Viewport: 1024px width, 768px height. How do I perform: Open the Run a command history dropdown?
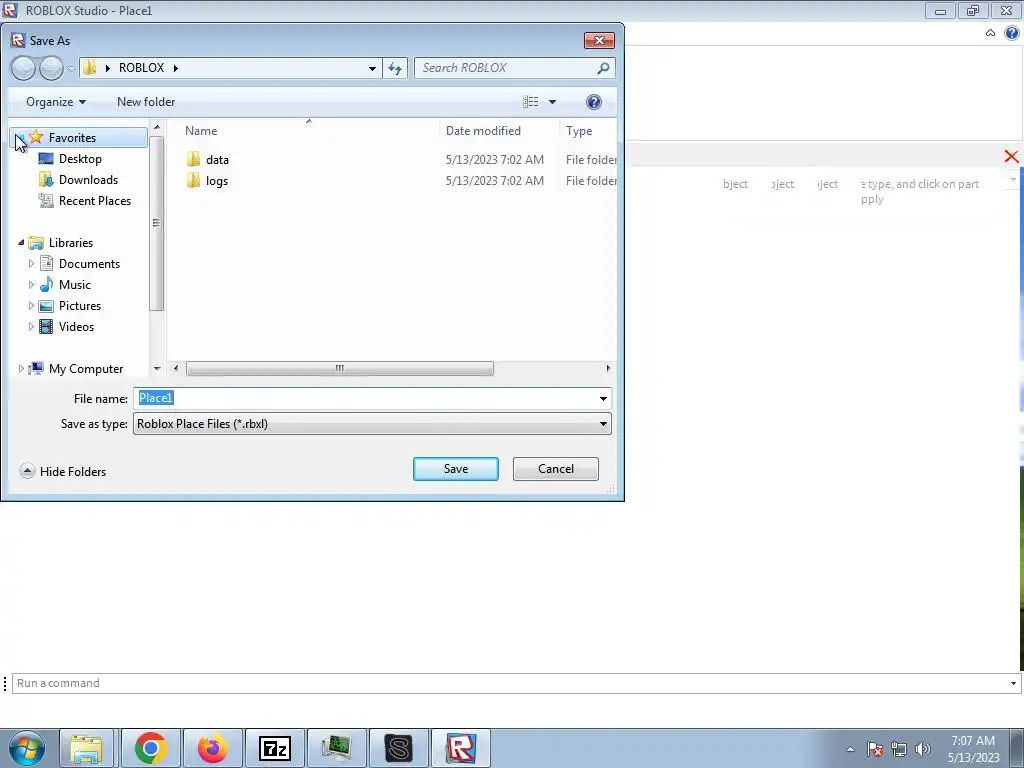1013,683
